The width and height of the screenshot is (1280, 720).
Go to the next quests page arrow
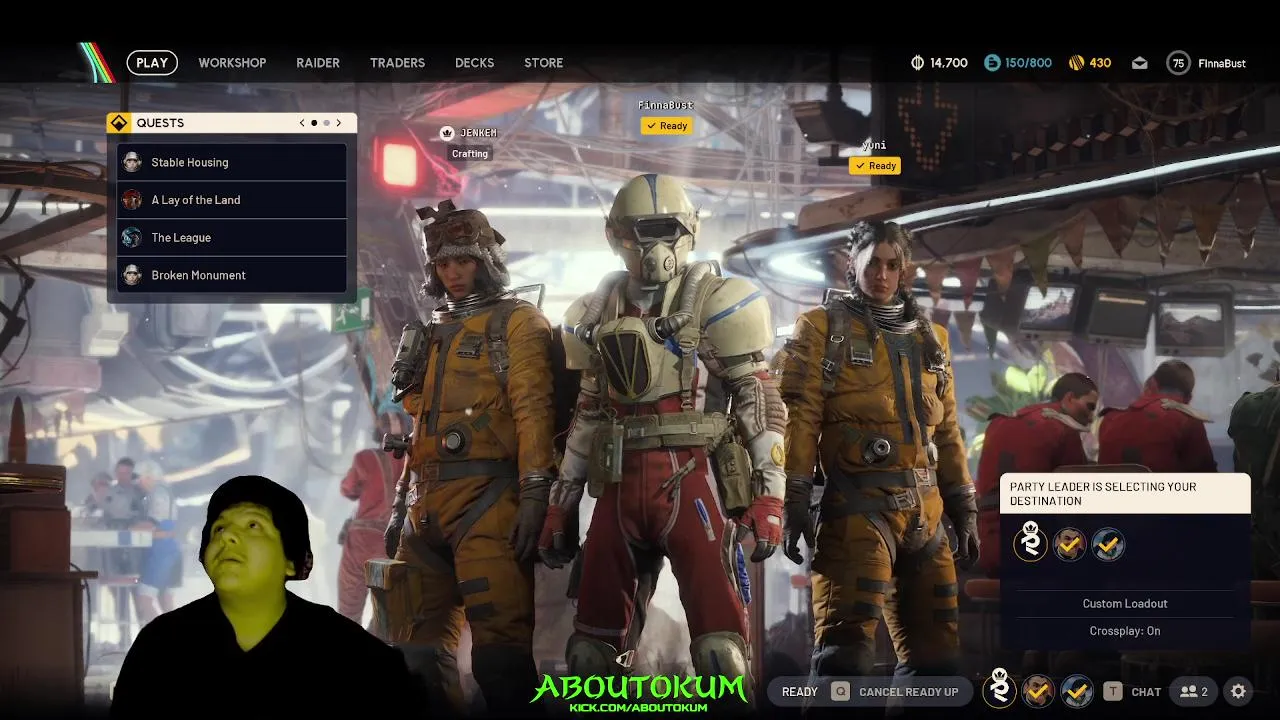[x=338, y=123]
